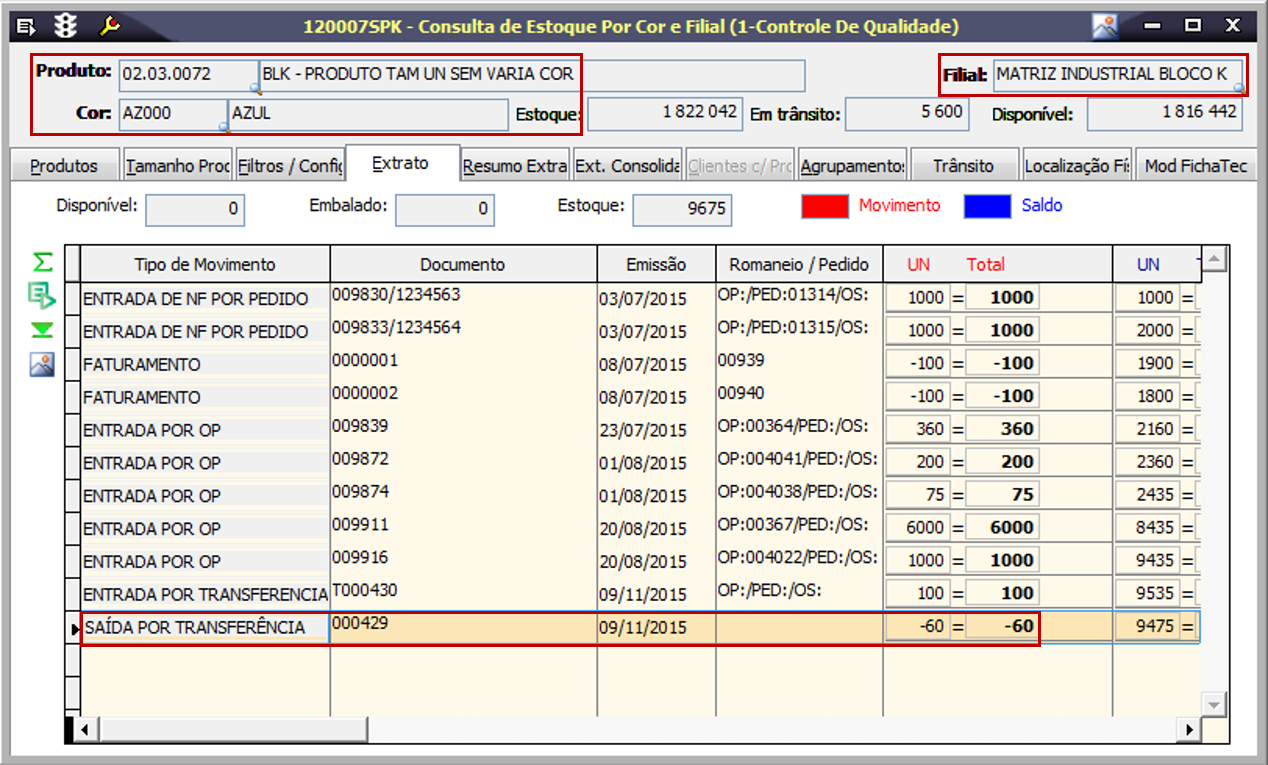Screen dimensions: 1268x765
Task: Click the image icon in the title bar
Action: (x=1105, y=26)
